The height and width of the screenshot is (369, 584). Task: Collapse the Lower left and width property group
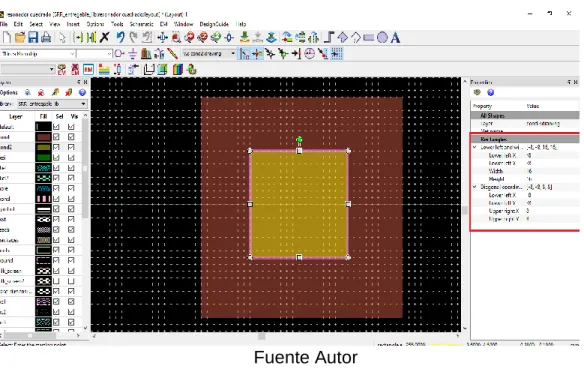(x=475, y=147)
